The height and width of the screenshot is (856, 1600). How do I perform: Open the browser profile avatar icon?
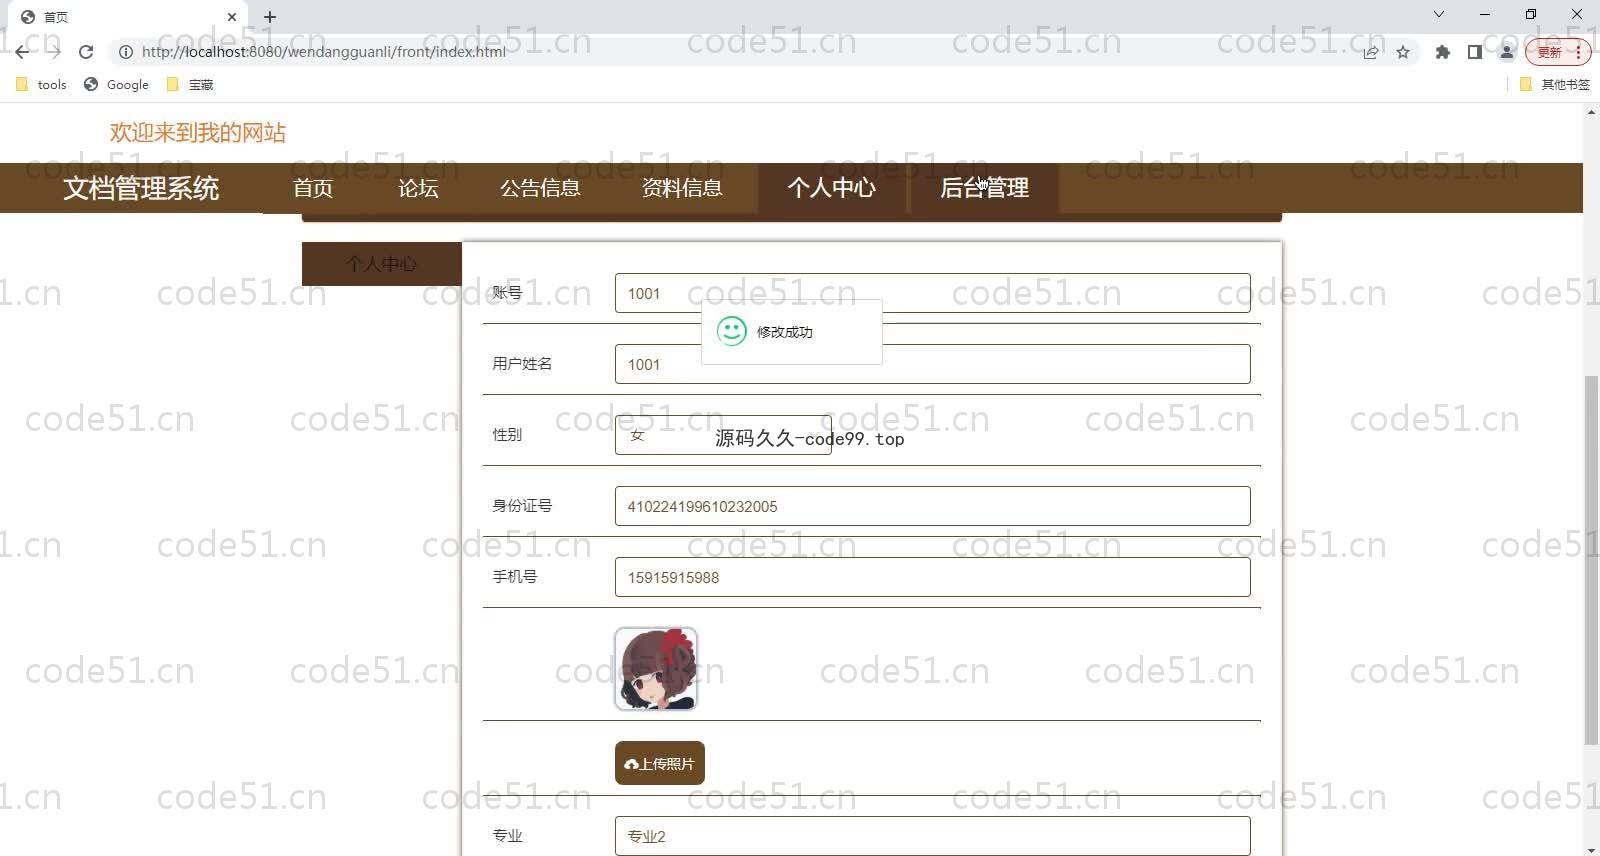1506,52
